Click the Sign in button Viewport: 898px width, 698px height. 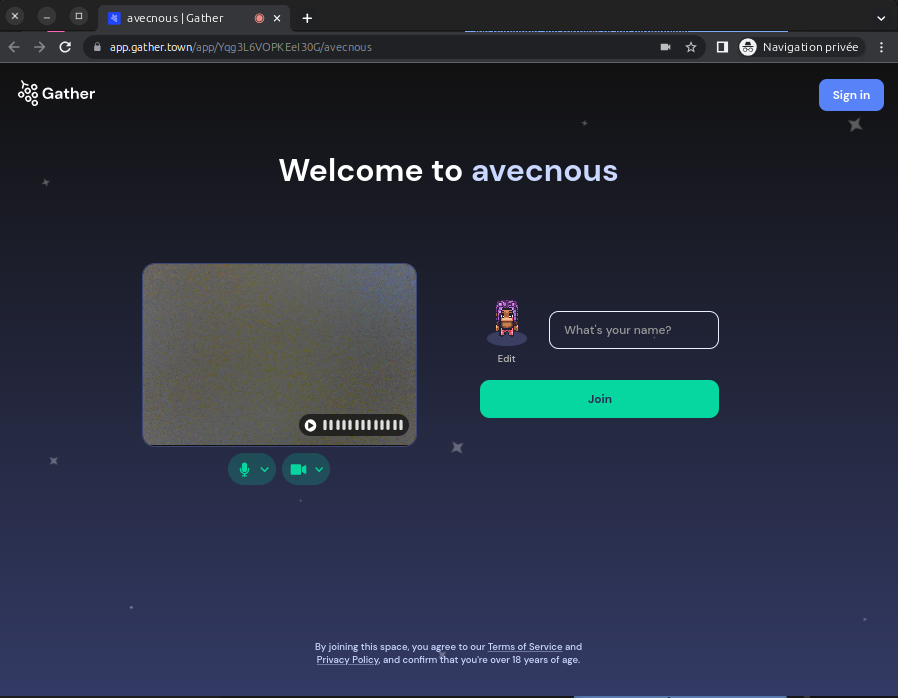click(x=851, y=95)
